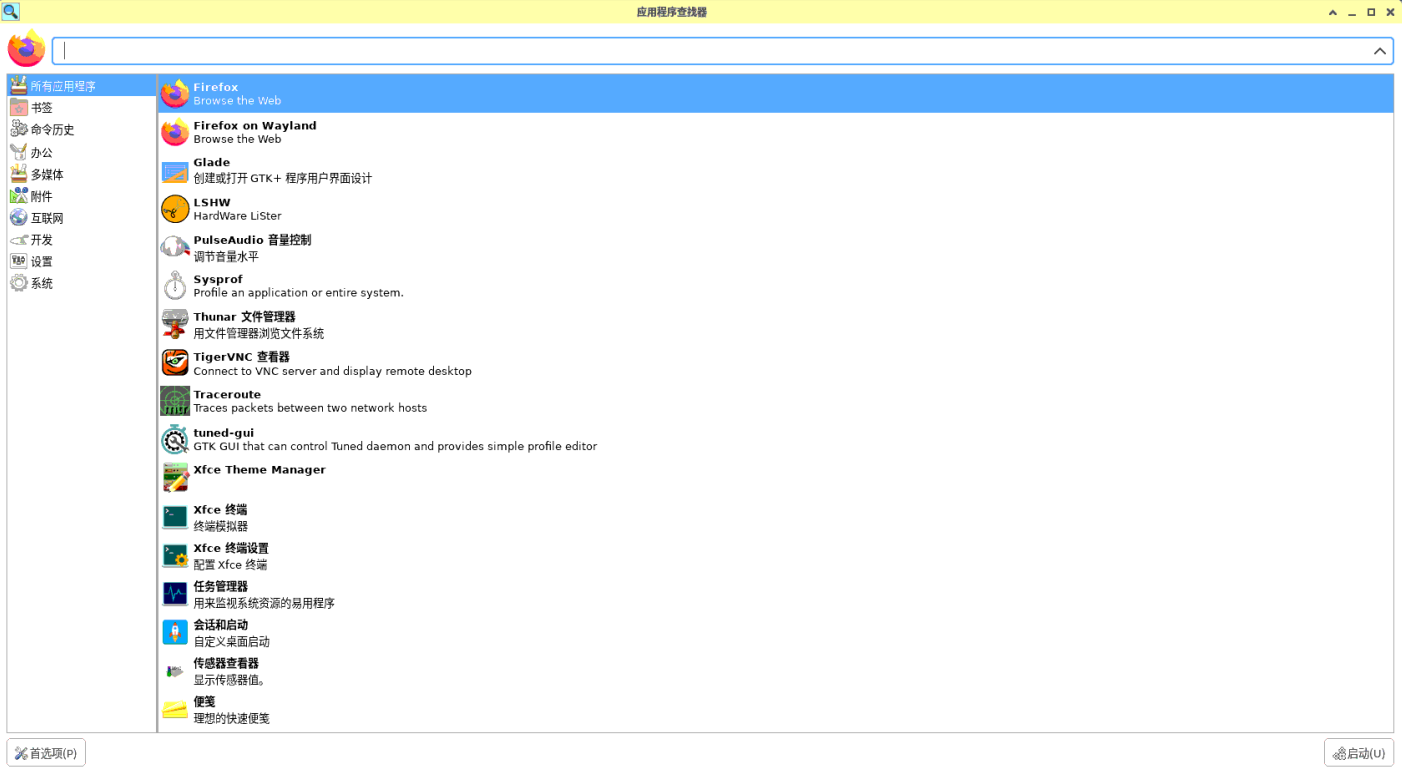Image resolution: width=1402 pixels, height=773 pixels.
Task: Click the tuned-gui icon
Action: tap(175, 440)
